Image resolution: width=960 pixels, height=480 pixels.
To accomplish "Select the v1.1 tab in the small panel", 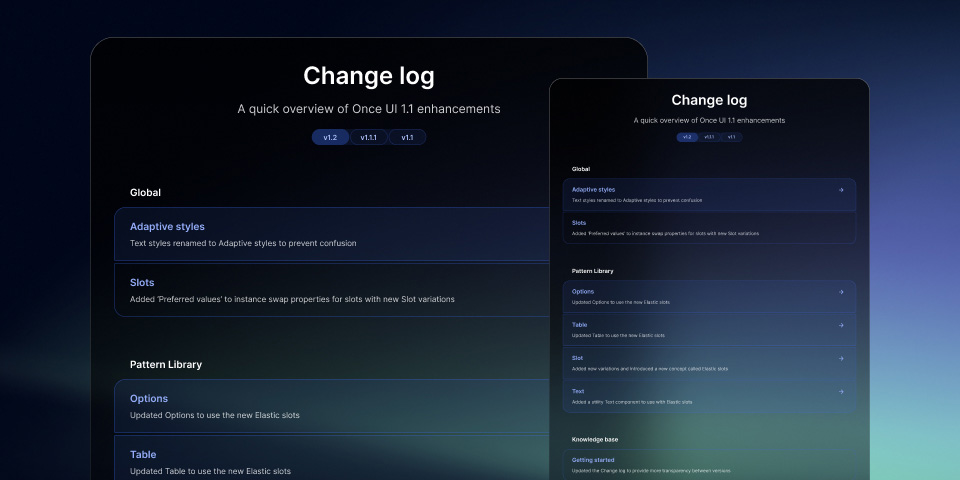I will pos(732,137).
